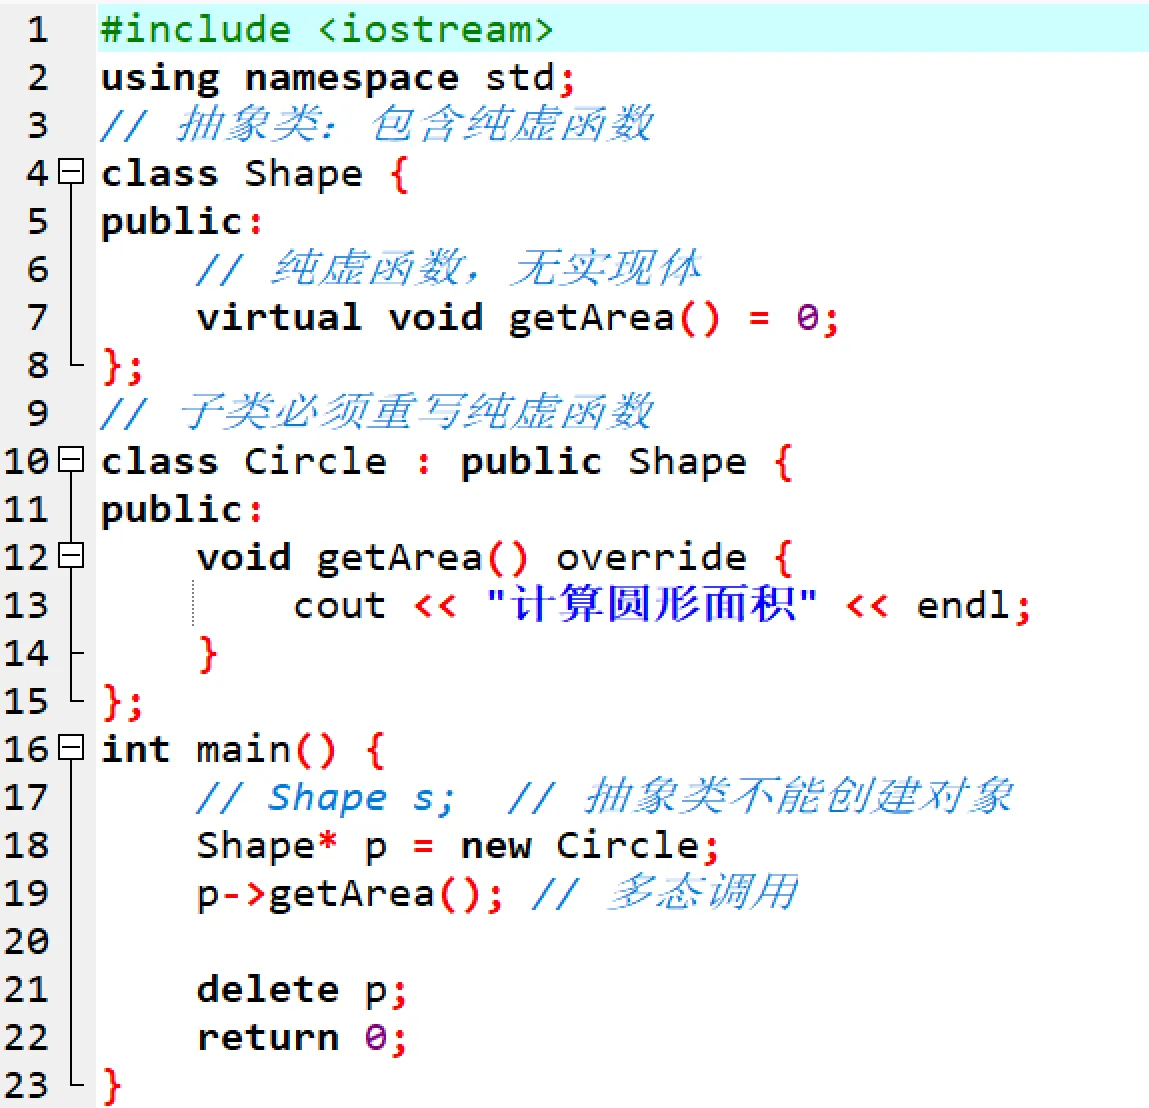
Task: Click 'virtual void getArea() = 0;'
Action: (517, 319)
